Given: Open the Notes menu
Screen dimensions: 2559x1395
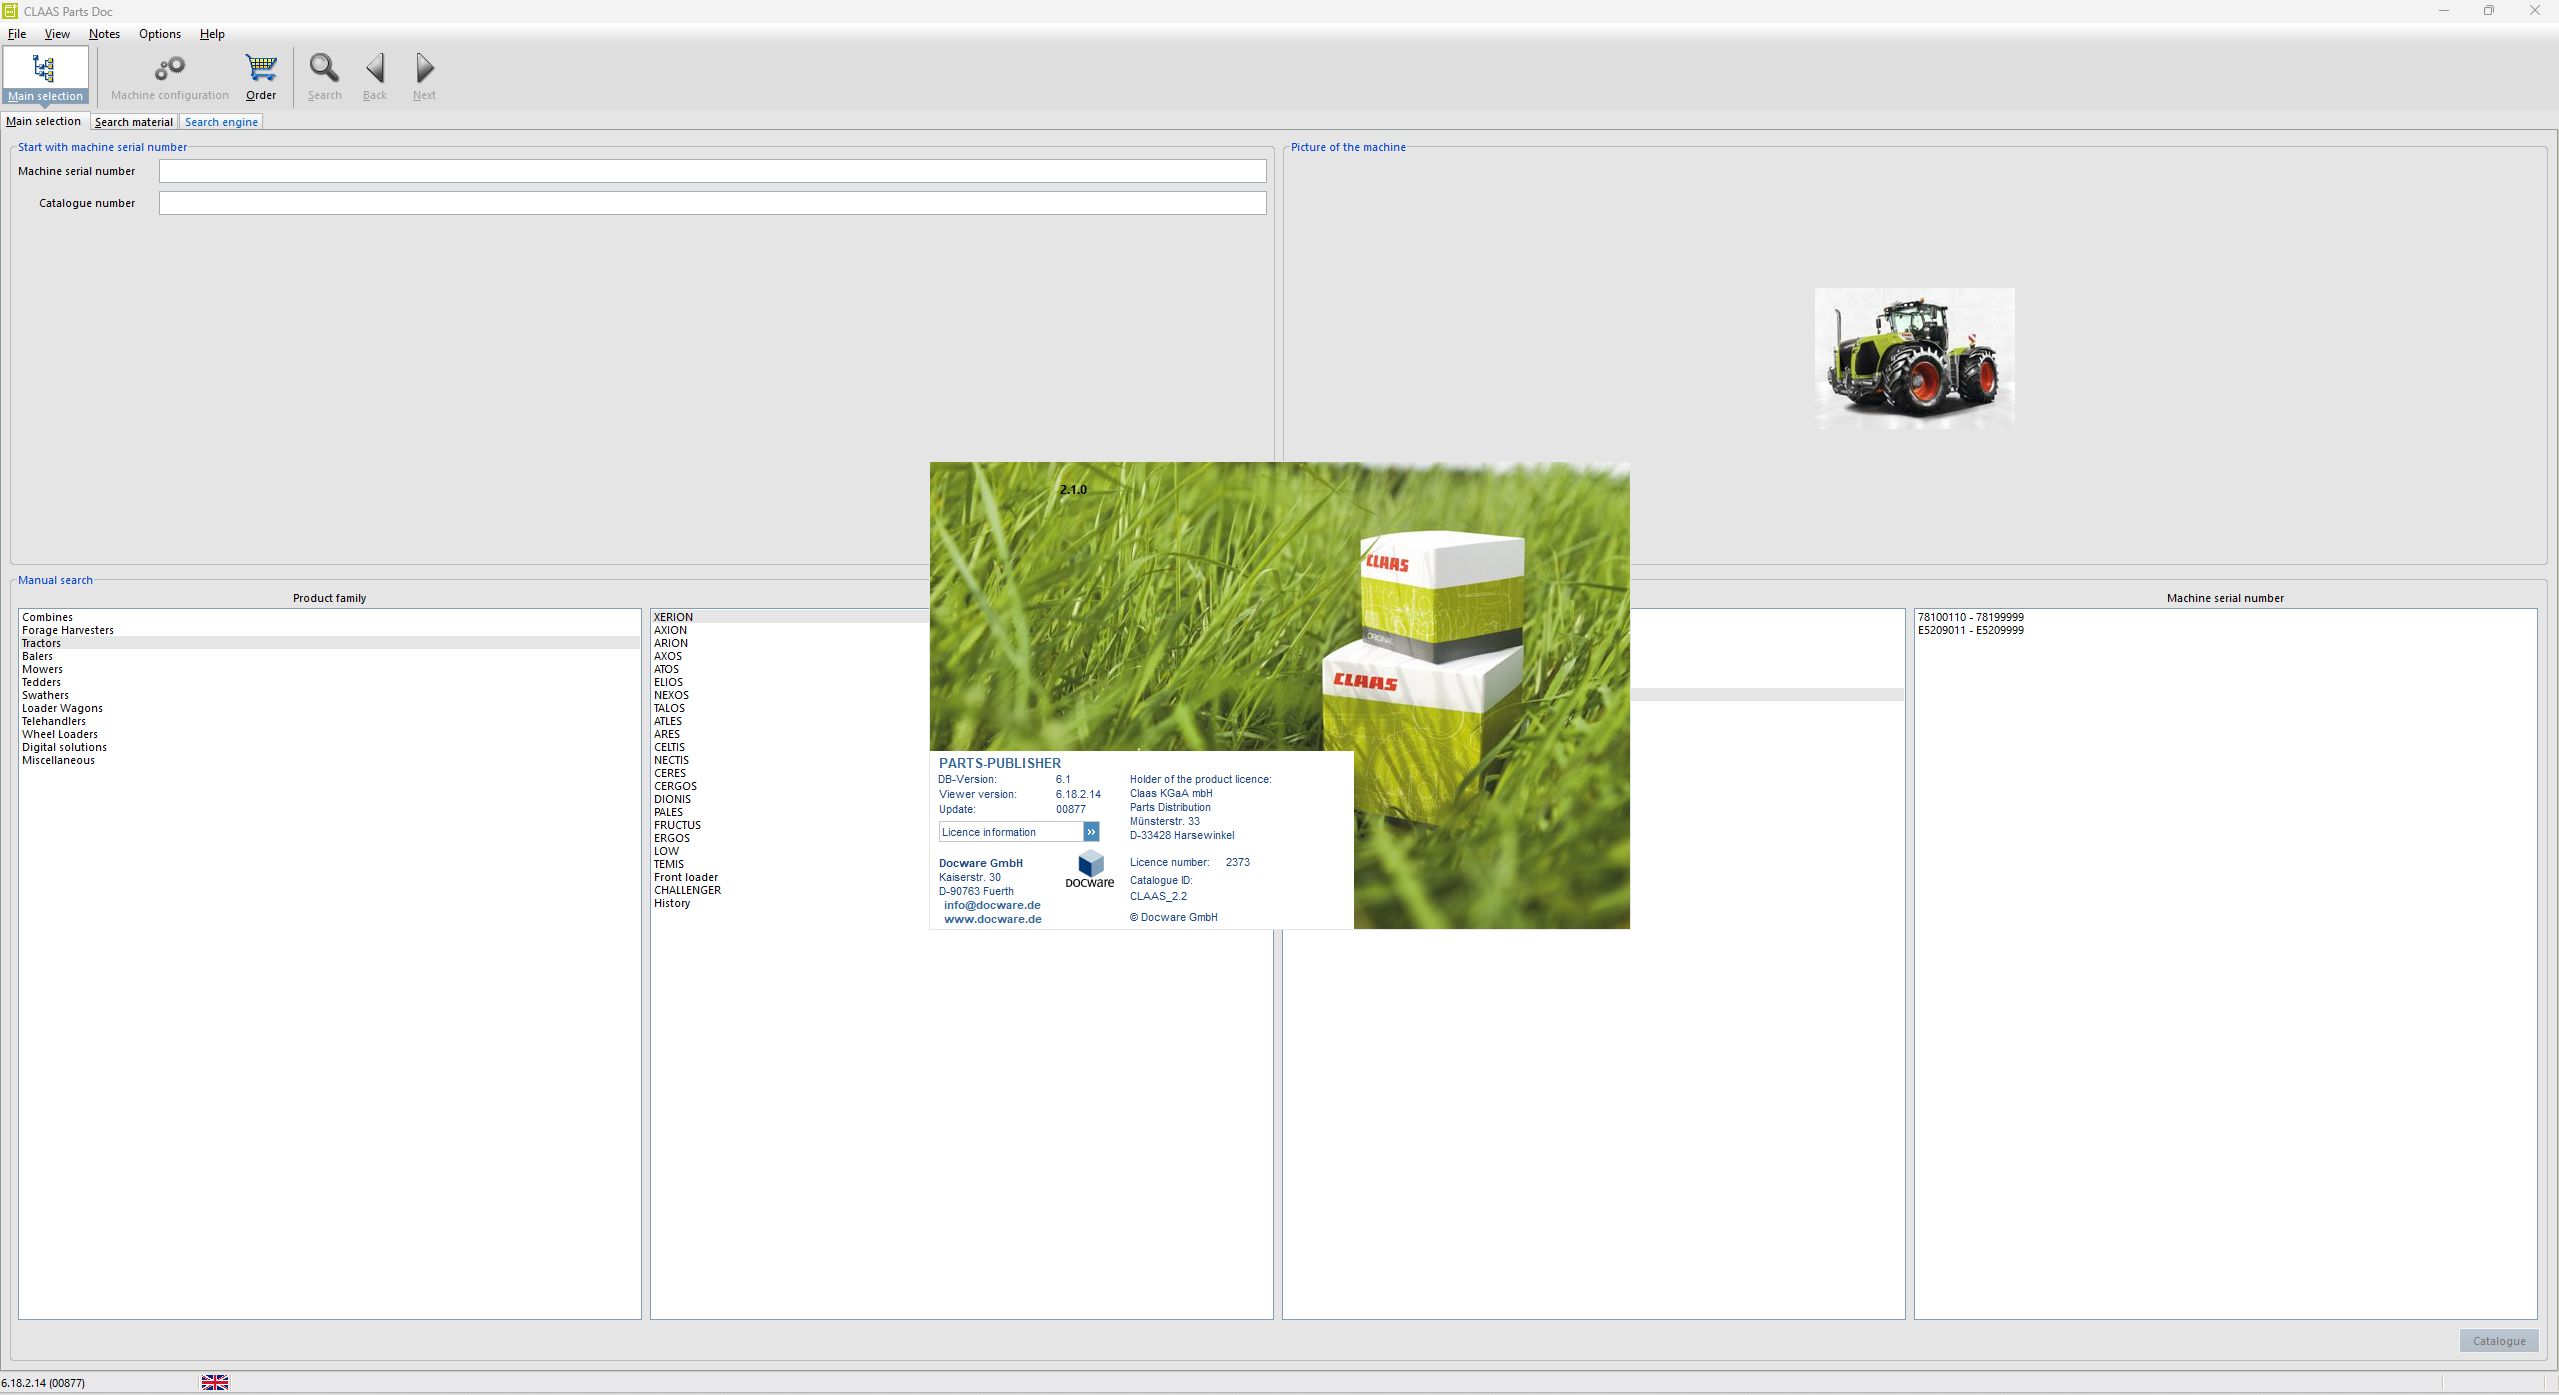Looking at the screenshot, I should pyautogui.click(x=104, y=34).
